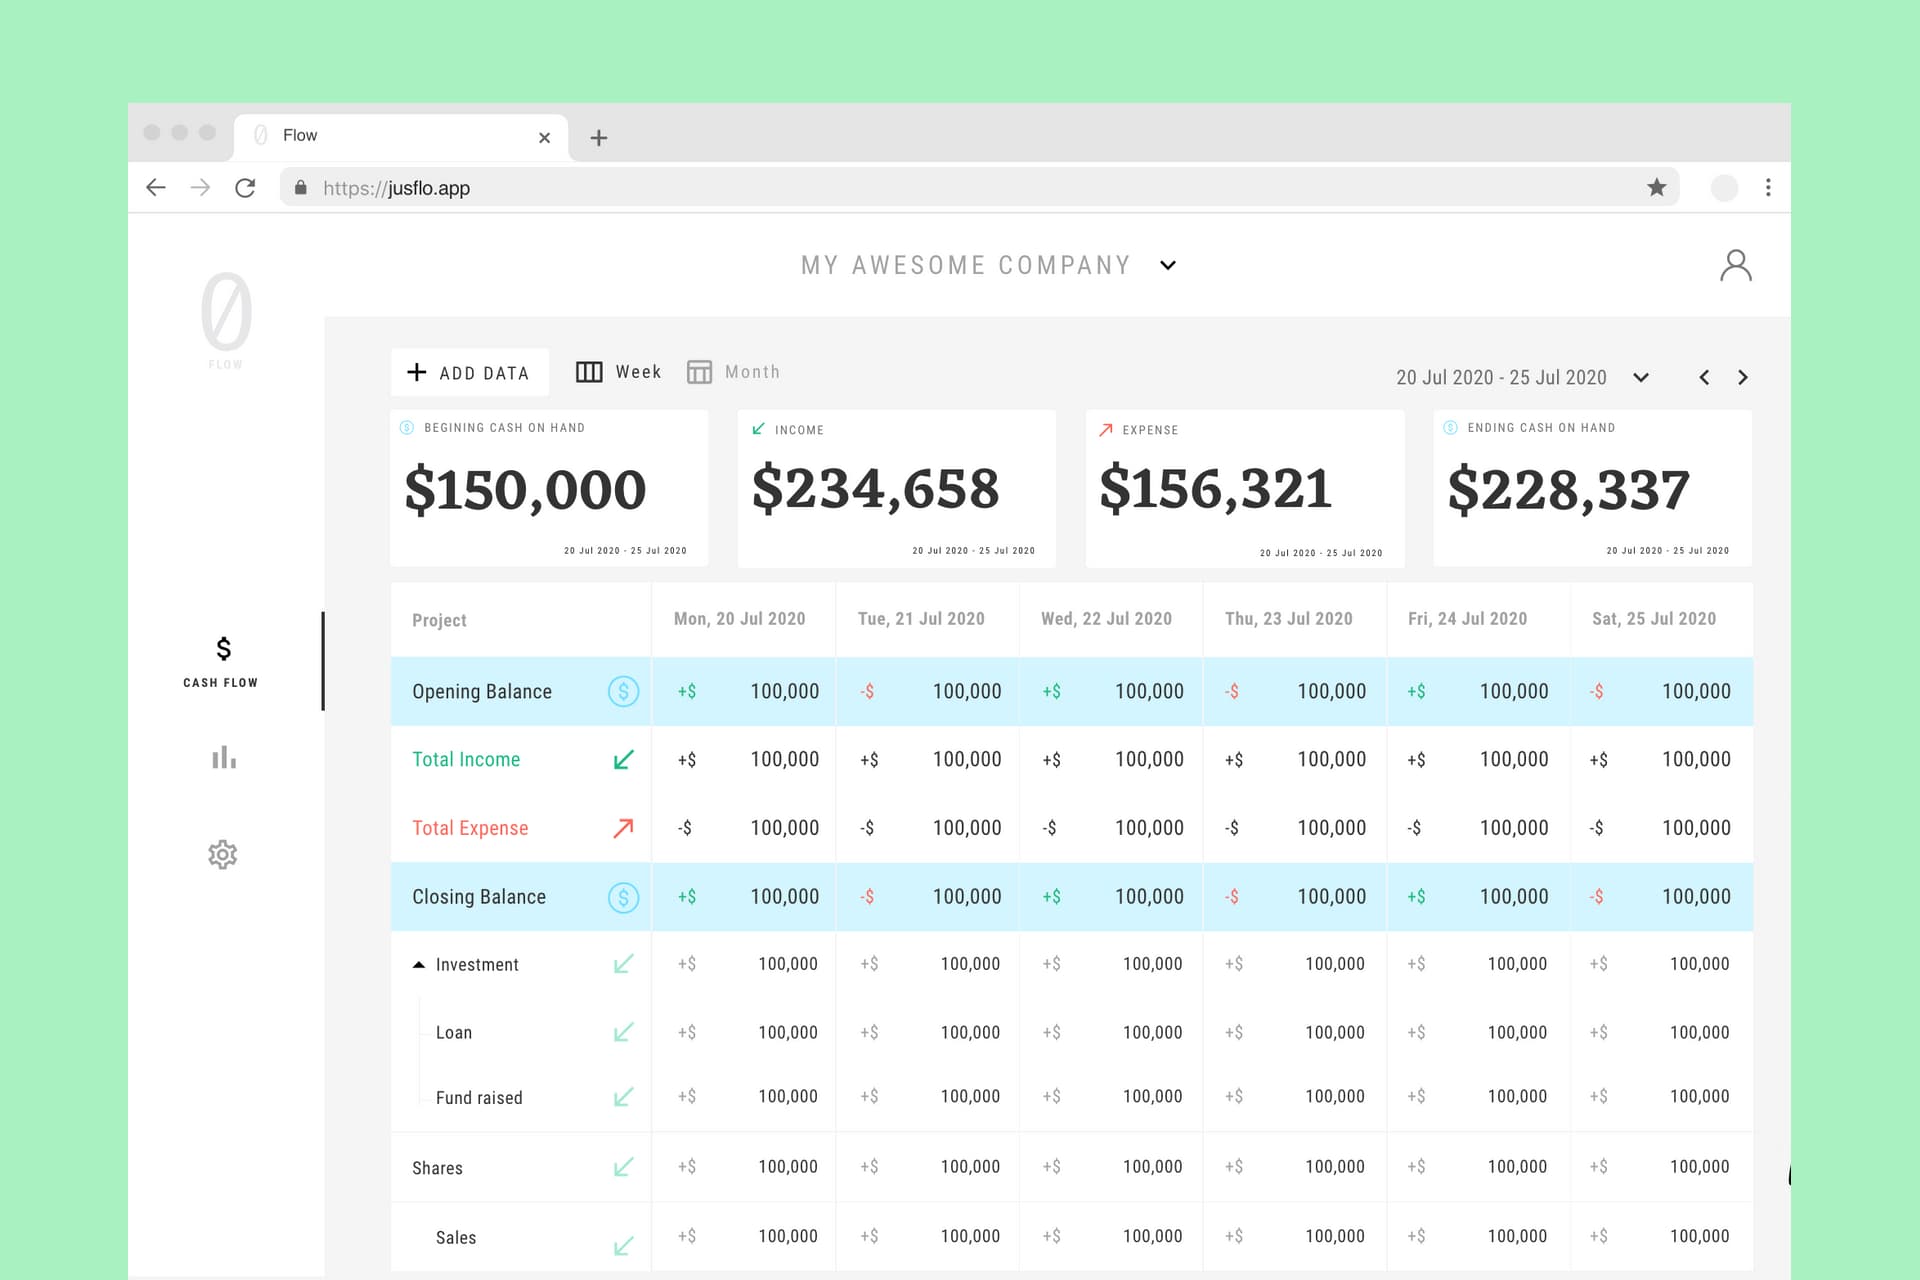This screenshot has height=1280, width=1920.
Task: Switch to Month view
Action: pyautogui.click(x=733, y=372)
